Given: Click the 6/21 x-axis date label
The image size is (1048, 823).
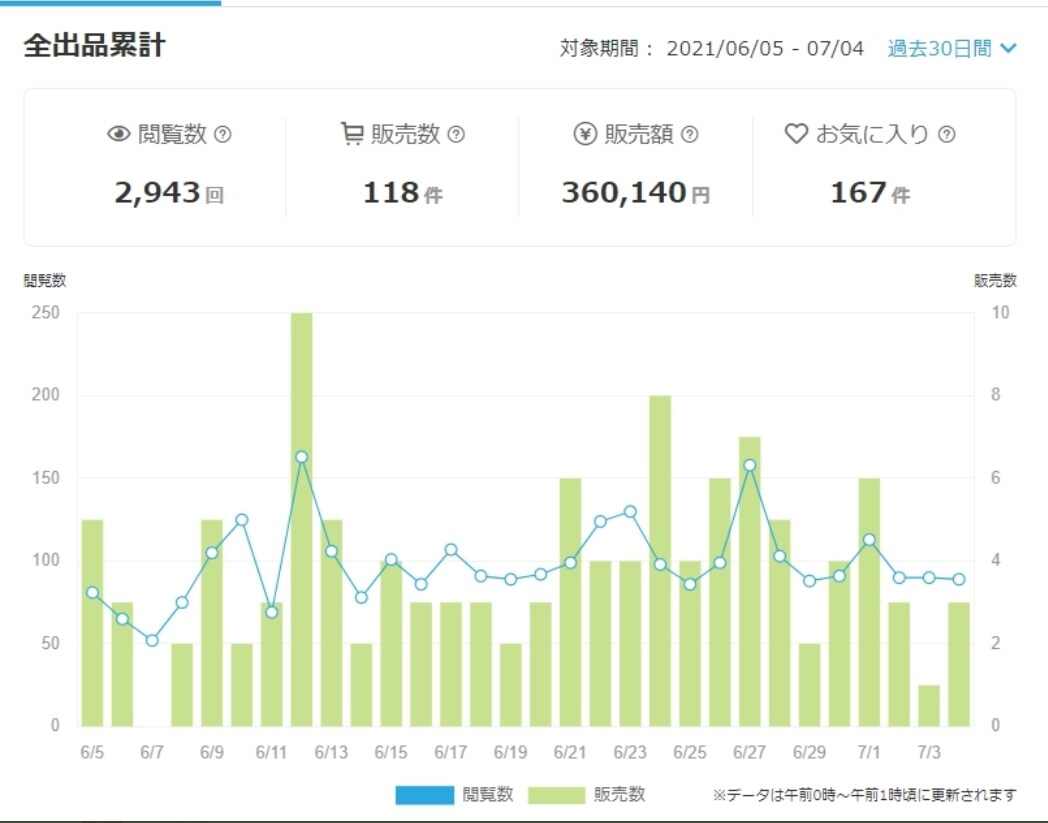Looking at the screenshot, I should pos(570,752).
